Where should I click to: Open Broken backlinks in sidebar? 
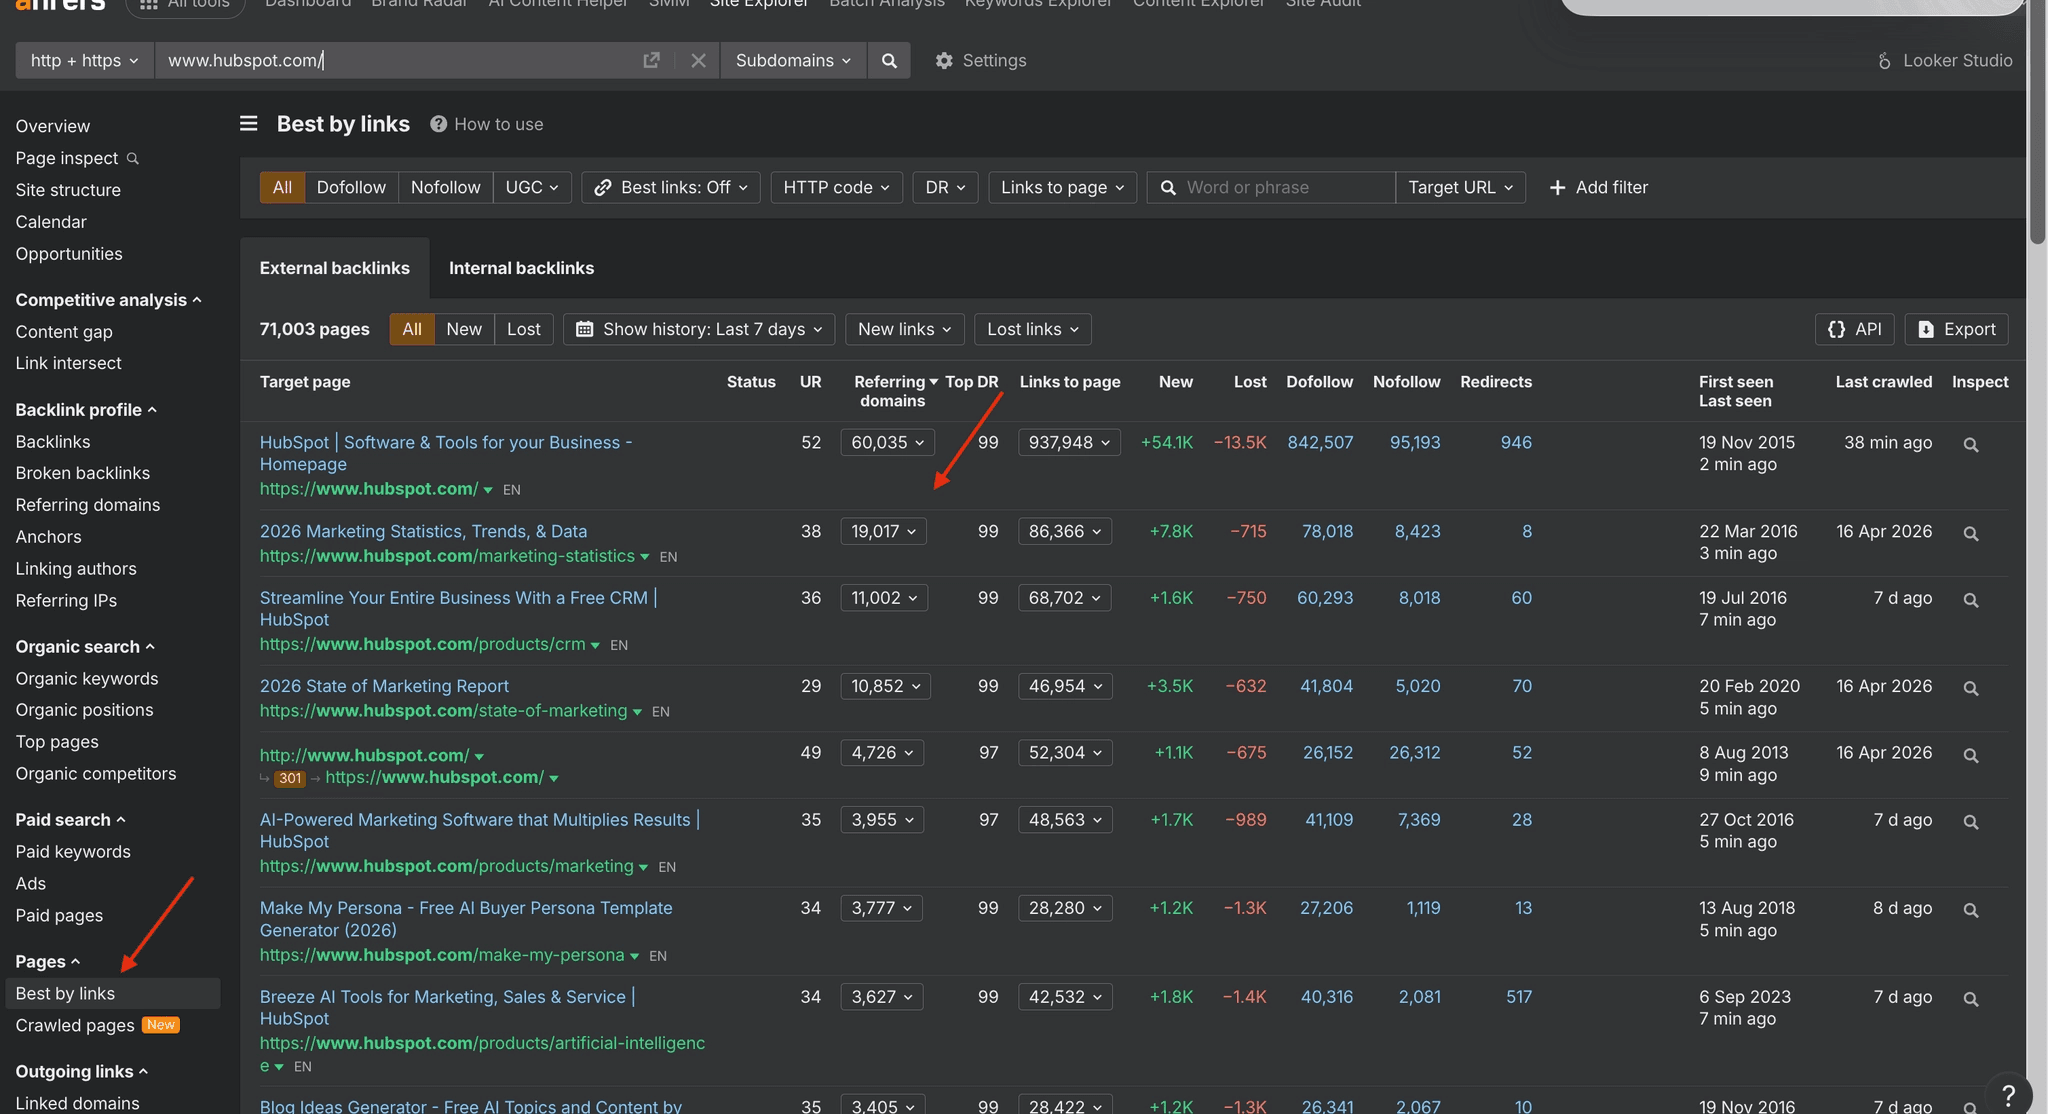click(83, 473)
